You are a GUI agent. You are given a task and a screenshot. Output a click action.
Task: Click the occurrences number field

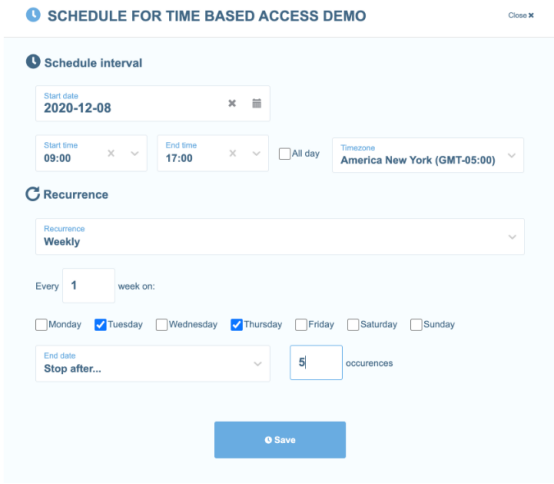click(x=316, y=362)
